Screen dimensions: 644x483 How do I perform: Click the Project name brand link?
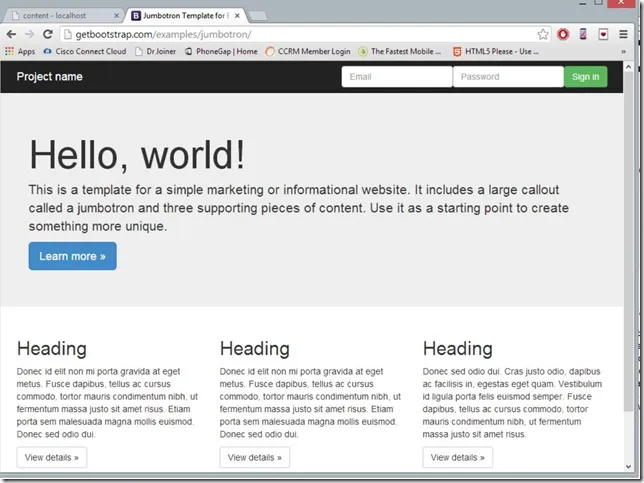pyautogui.click(x=50, y=77)
